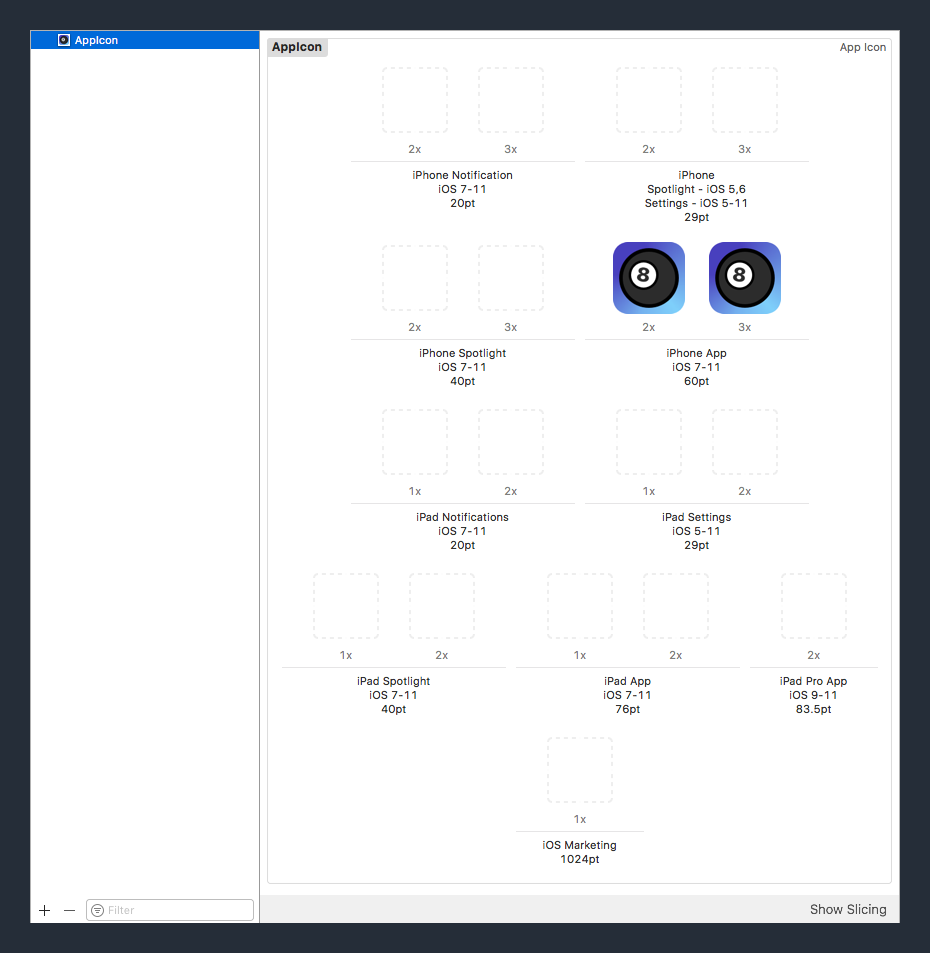The image size is (930, 953).
Task: Click the empty iOS Marketing 1024pt icon well
Action: (x=580, y=769)
